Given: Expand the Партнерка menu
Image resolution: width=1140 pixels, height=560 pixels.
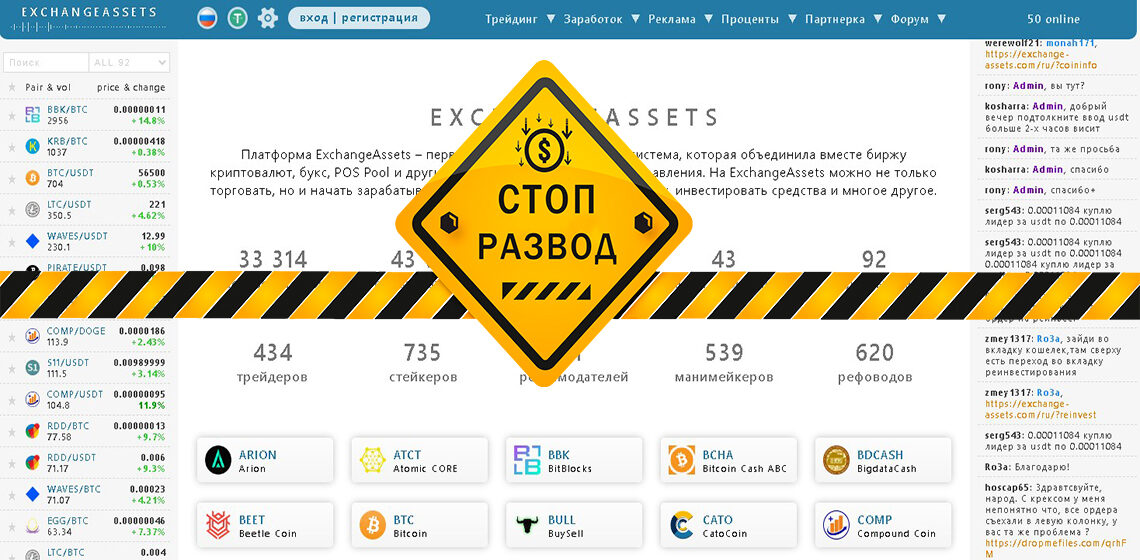Looking at the screenshot, I should coord(843,19).
